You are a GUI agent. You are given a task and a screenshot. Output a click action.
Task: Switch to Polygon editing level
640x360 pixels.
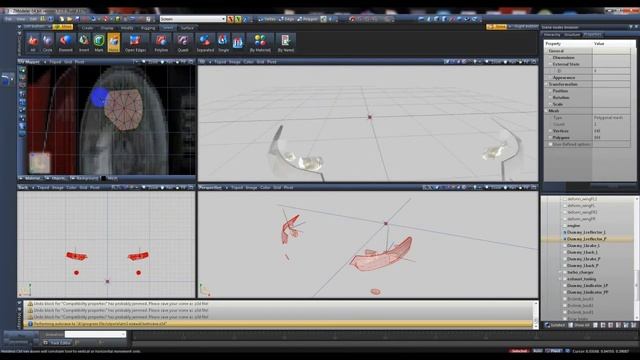(307, 19)
